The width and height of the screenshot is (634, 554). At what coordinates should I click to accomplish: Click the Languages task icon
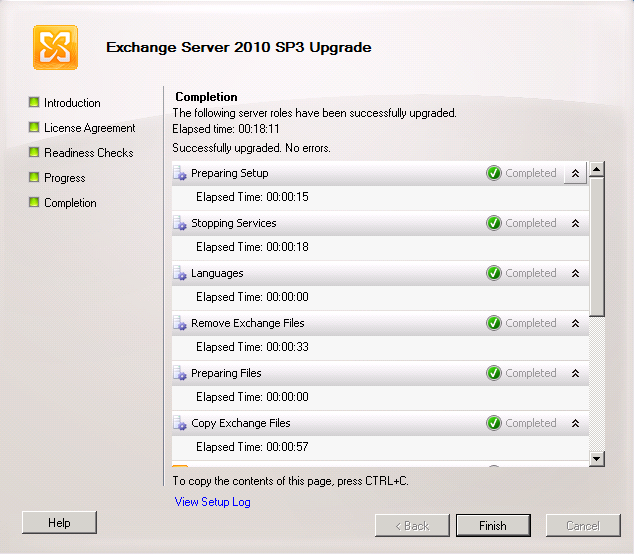point(180,273)
